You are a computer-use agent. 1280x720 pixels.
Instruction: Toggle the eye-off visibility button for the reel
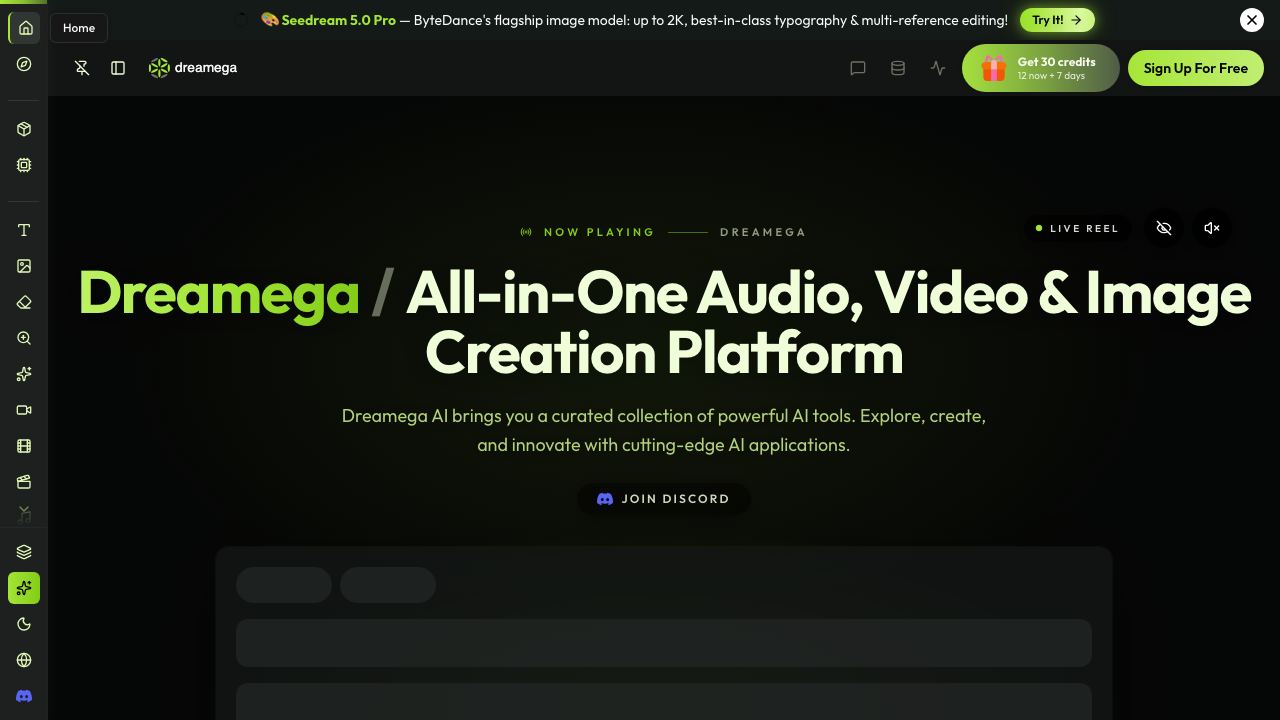click(x=1164, y=228)
